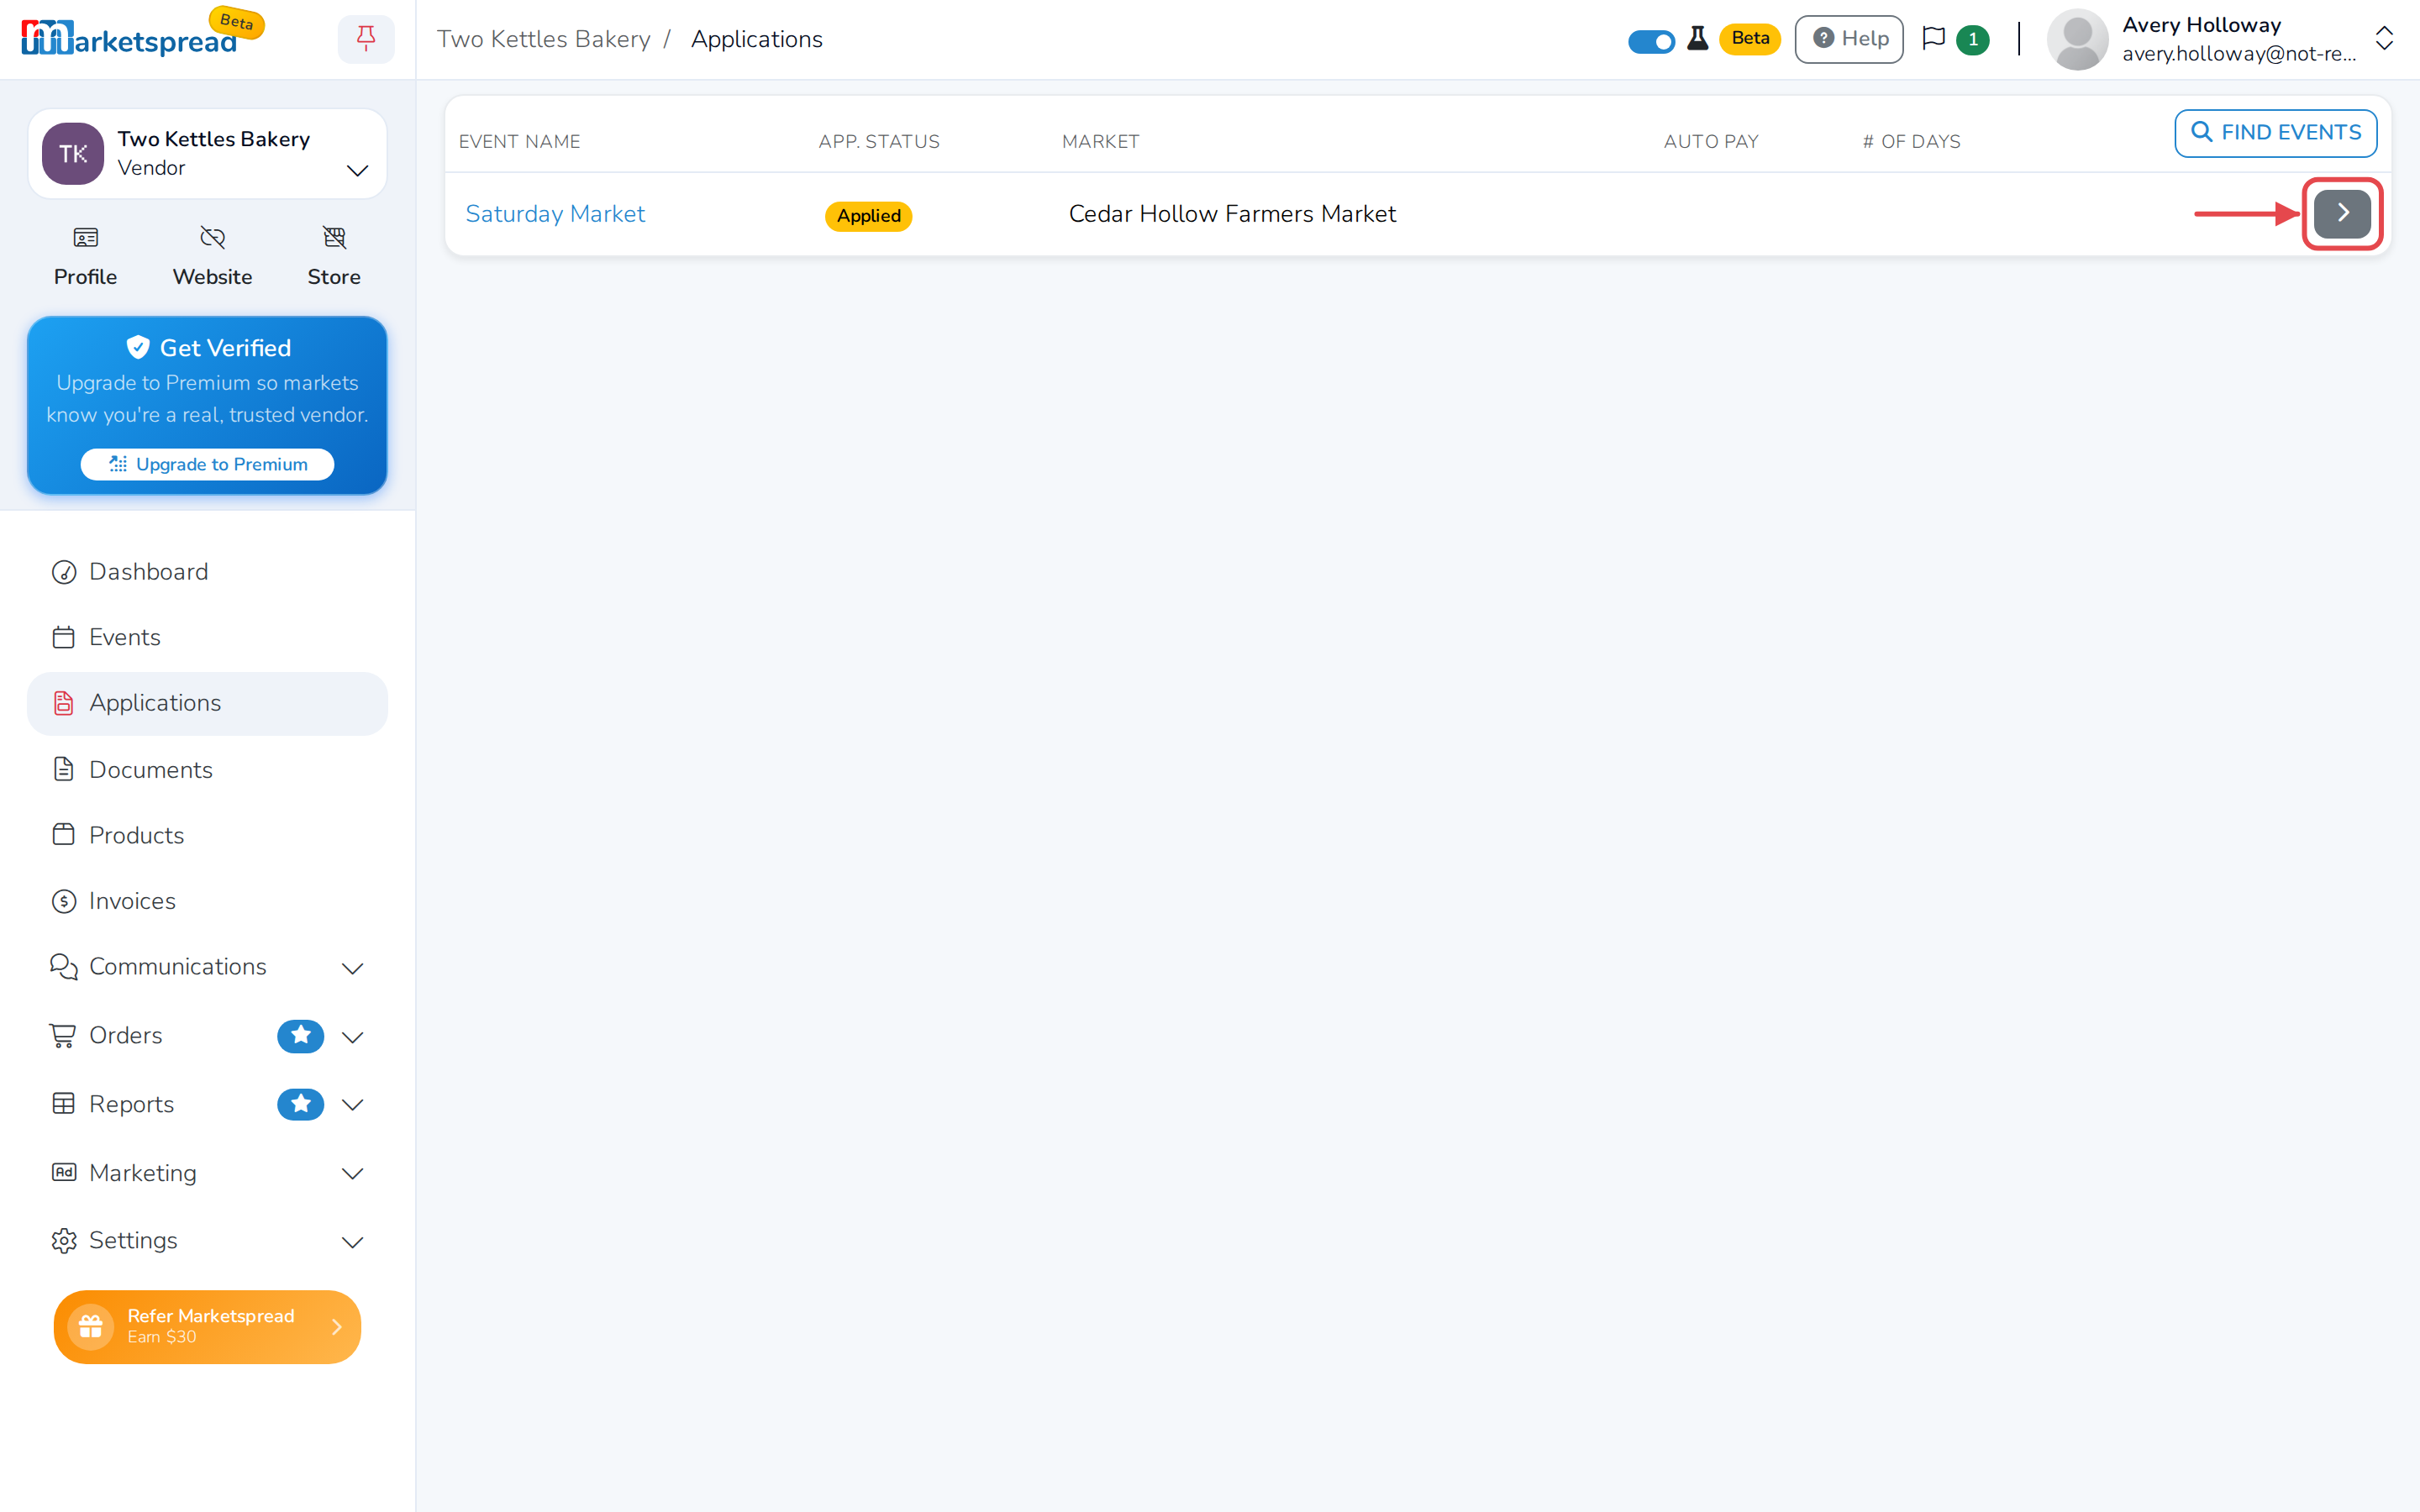This screenshot has height=1512, width=2420.
Task: Select Applications in sidebar
Action: click(x=207, y=703)
